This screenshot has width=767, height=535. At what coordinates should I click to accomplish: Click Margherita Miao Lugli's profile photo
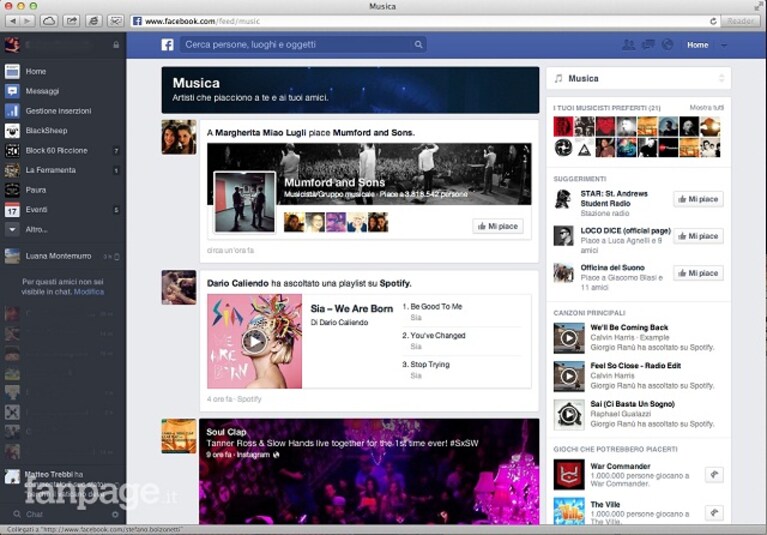179,137
